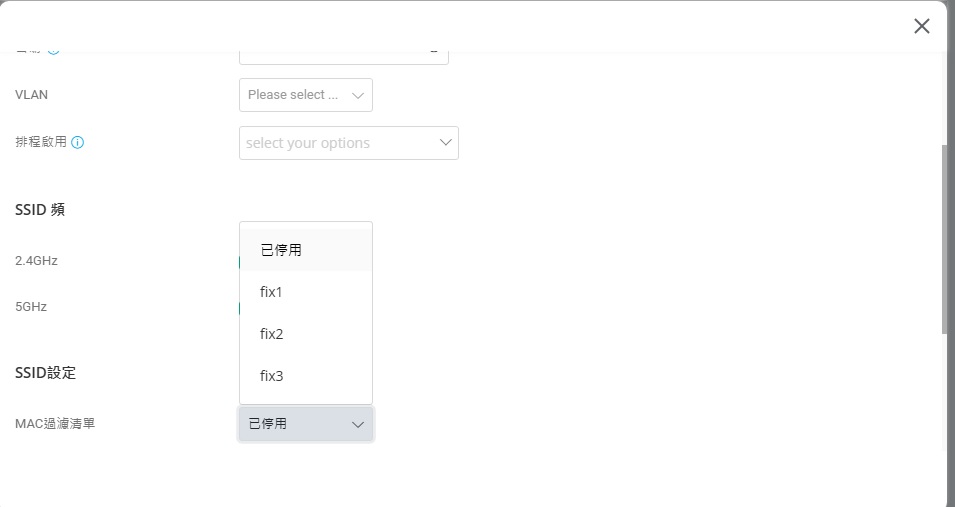
Task: Click the VLAN field label
Action: [x=31, y=95]
